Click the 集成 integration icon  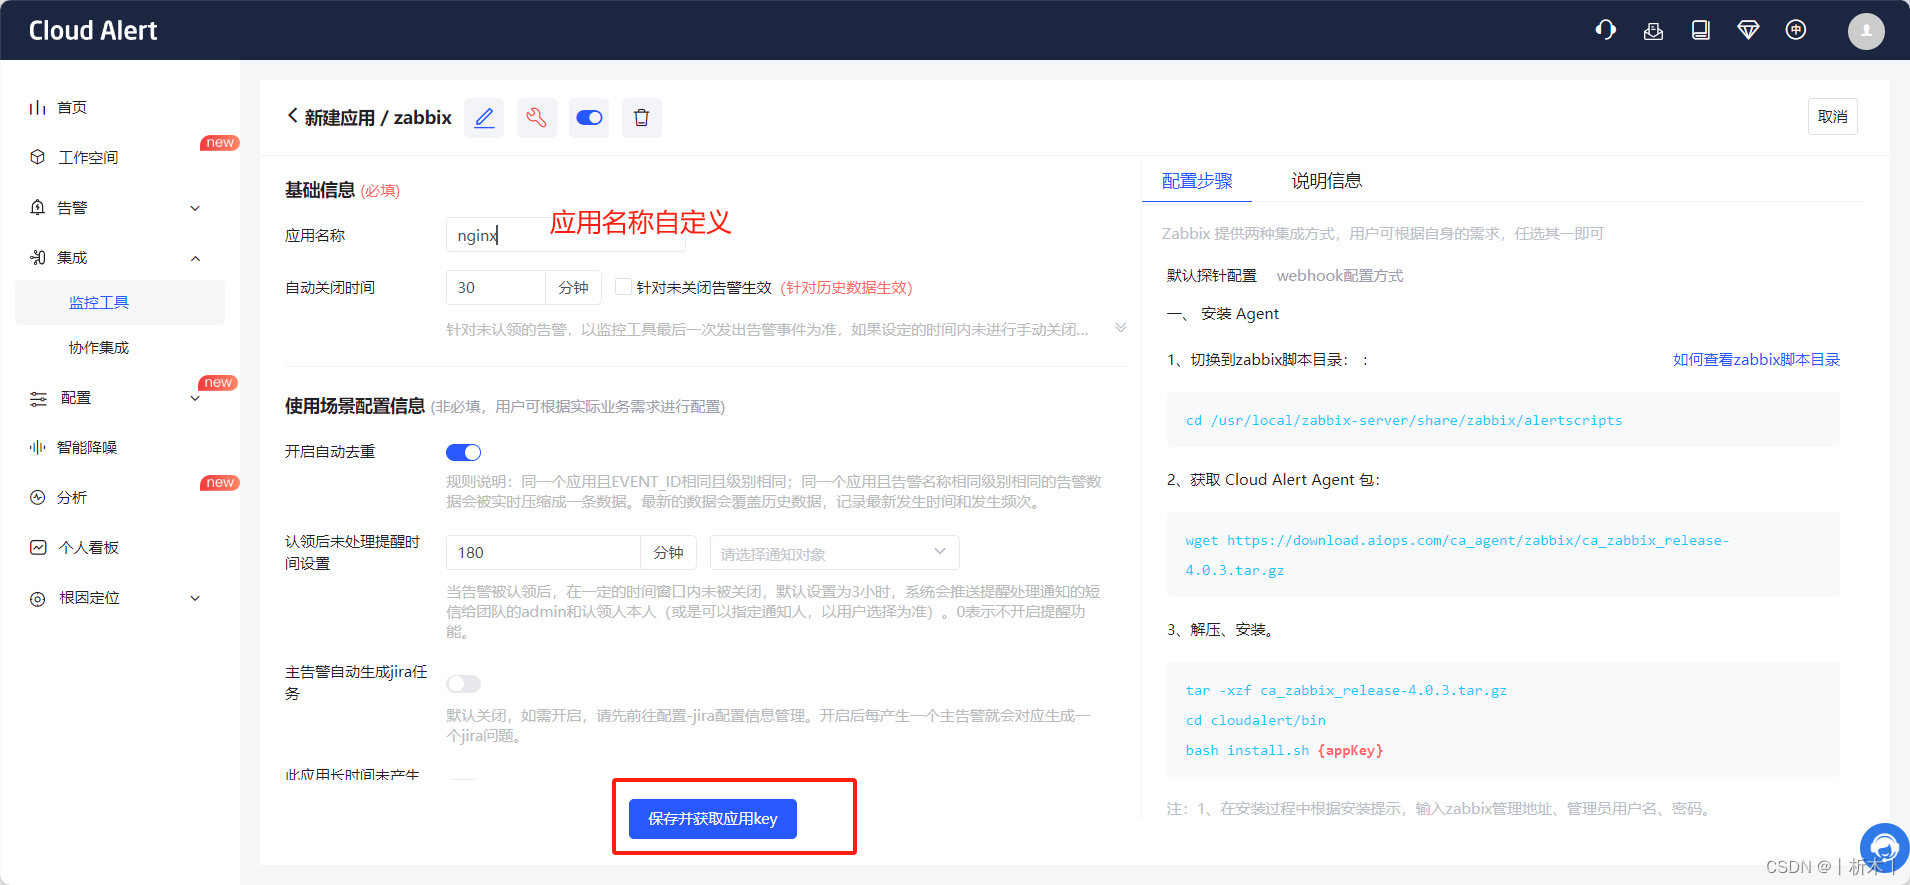point(38,257)
